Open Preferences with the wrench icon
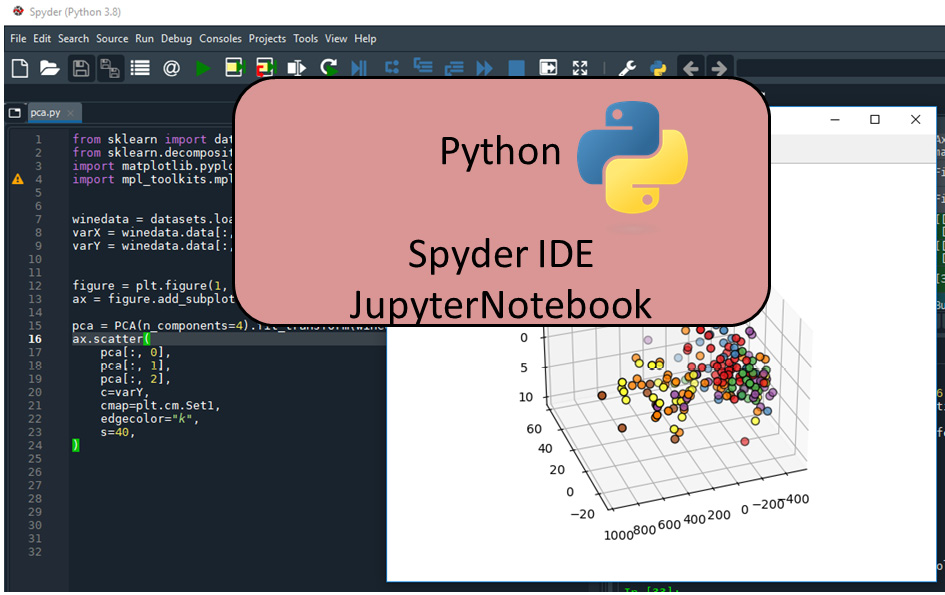Screen dimensions: 945x595 point(627,68)
